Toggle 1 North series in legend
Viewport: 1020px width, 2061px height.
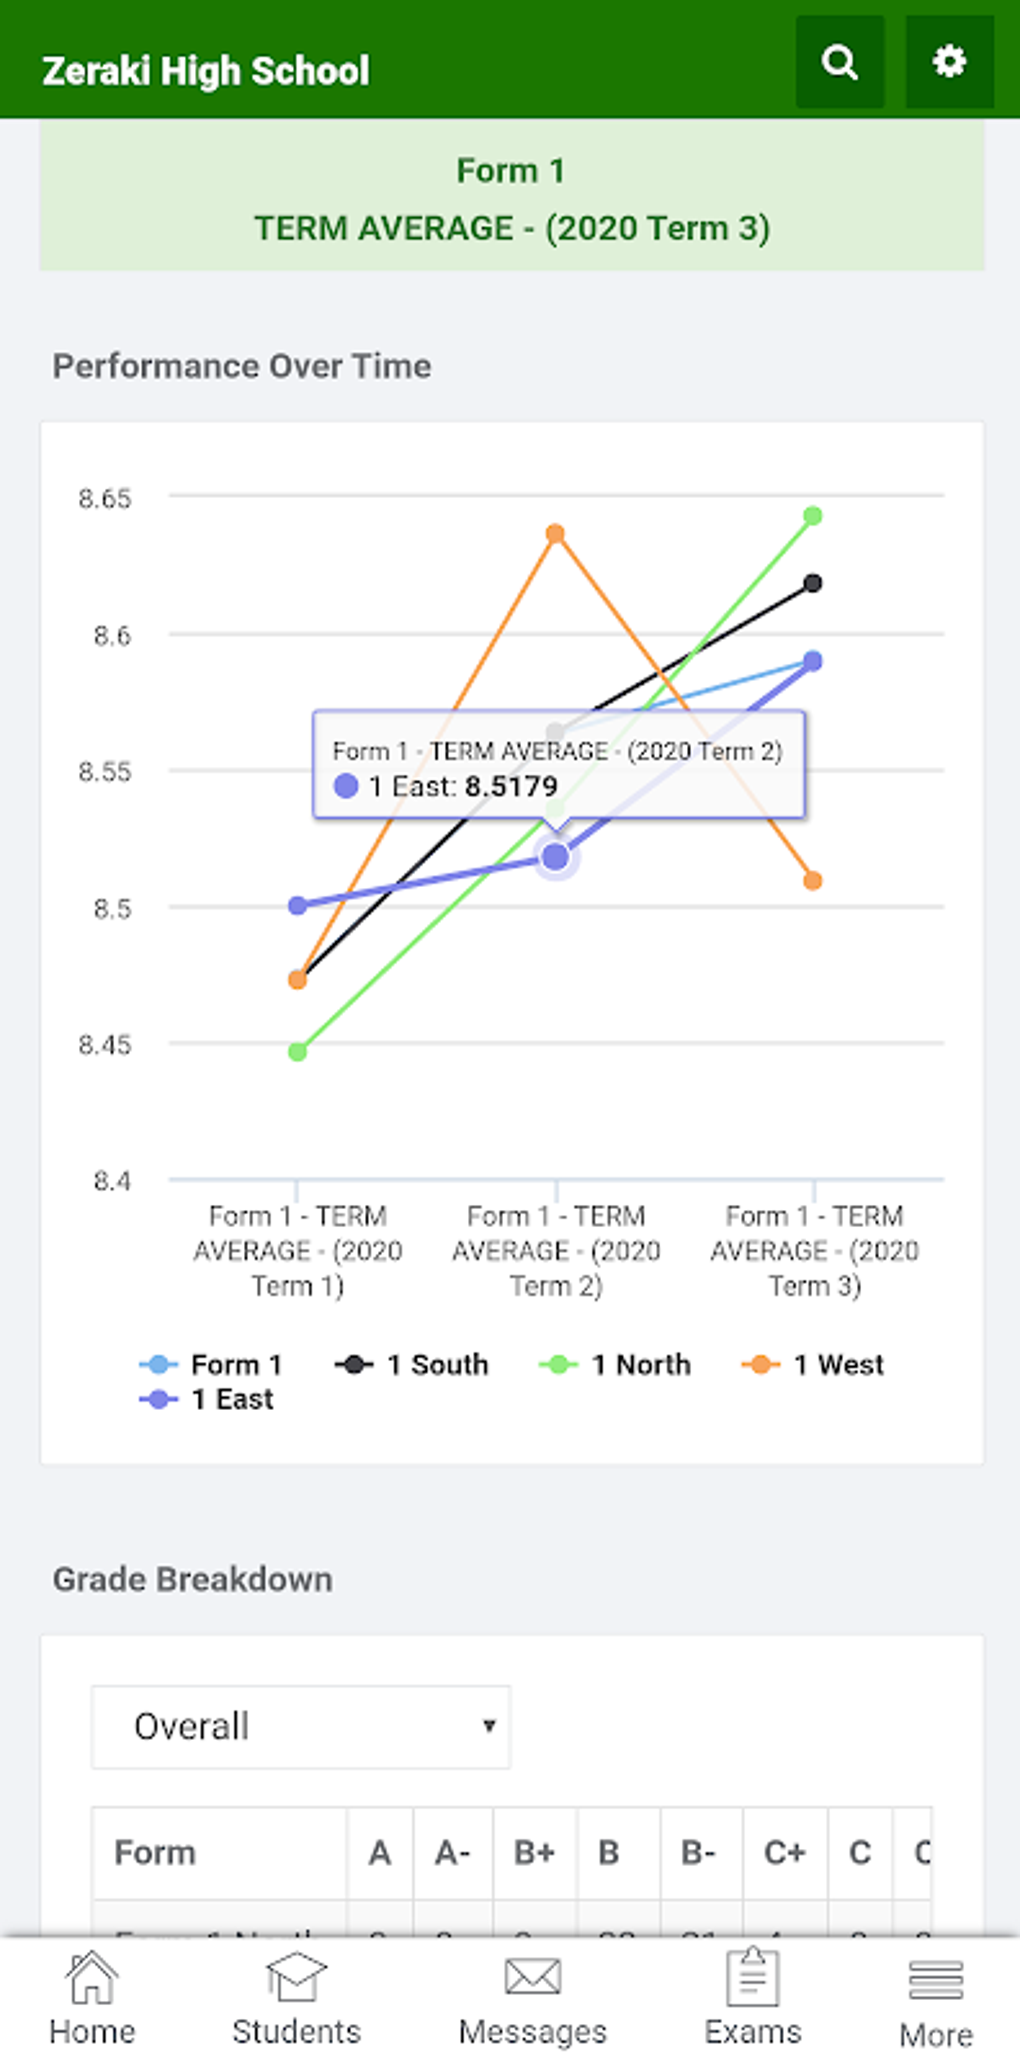[615, 1364]
